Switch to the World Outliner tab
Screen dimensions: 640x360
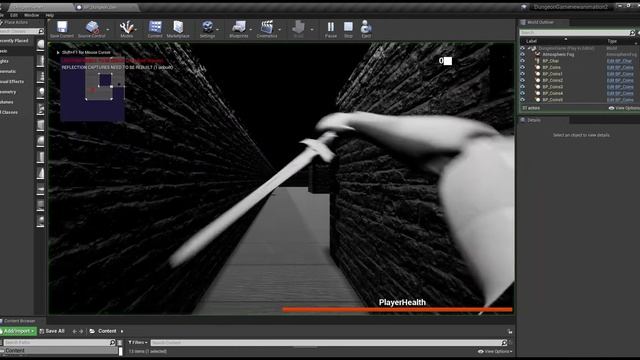[x=542, y=22]
